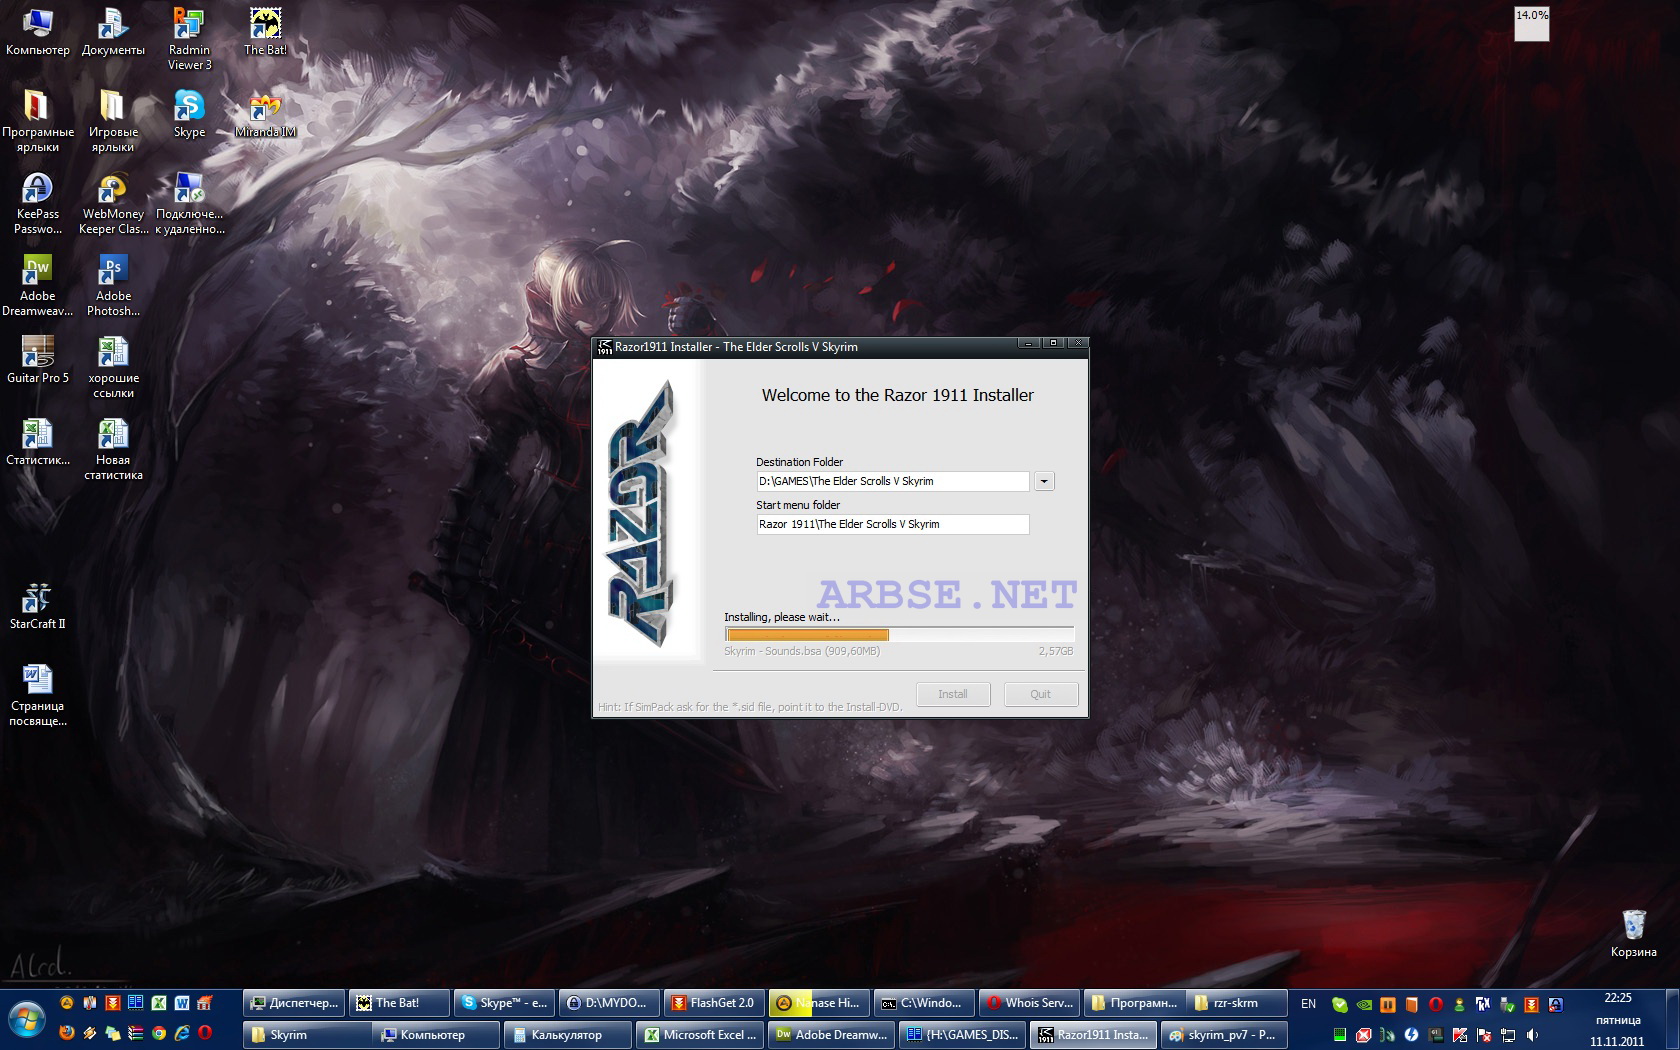Launch the Miranda IM shortcut
This screenshot has height=1050, width=1680.
pos(265,114)
